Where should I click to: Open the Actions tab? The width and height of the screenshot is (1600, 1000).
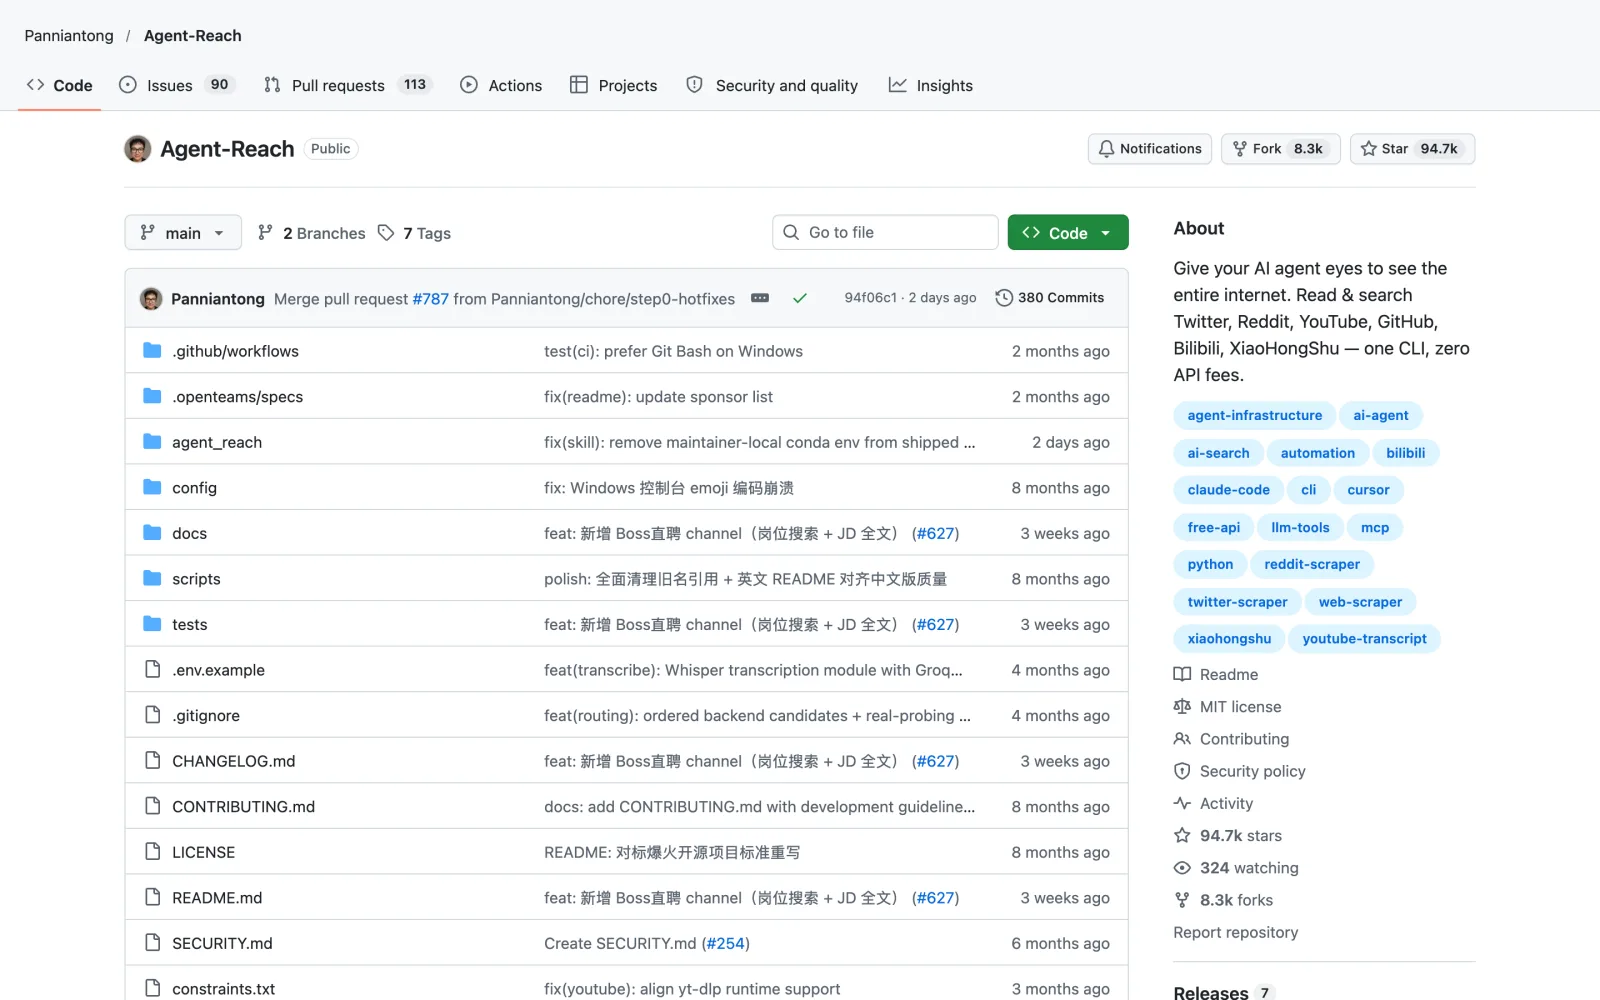pos(501,85)
